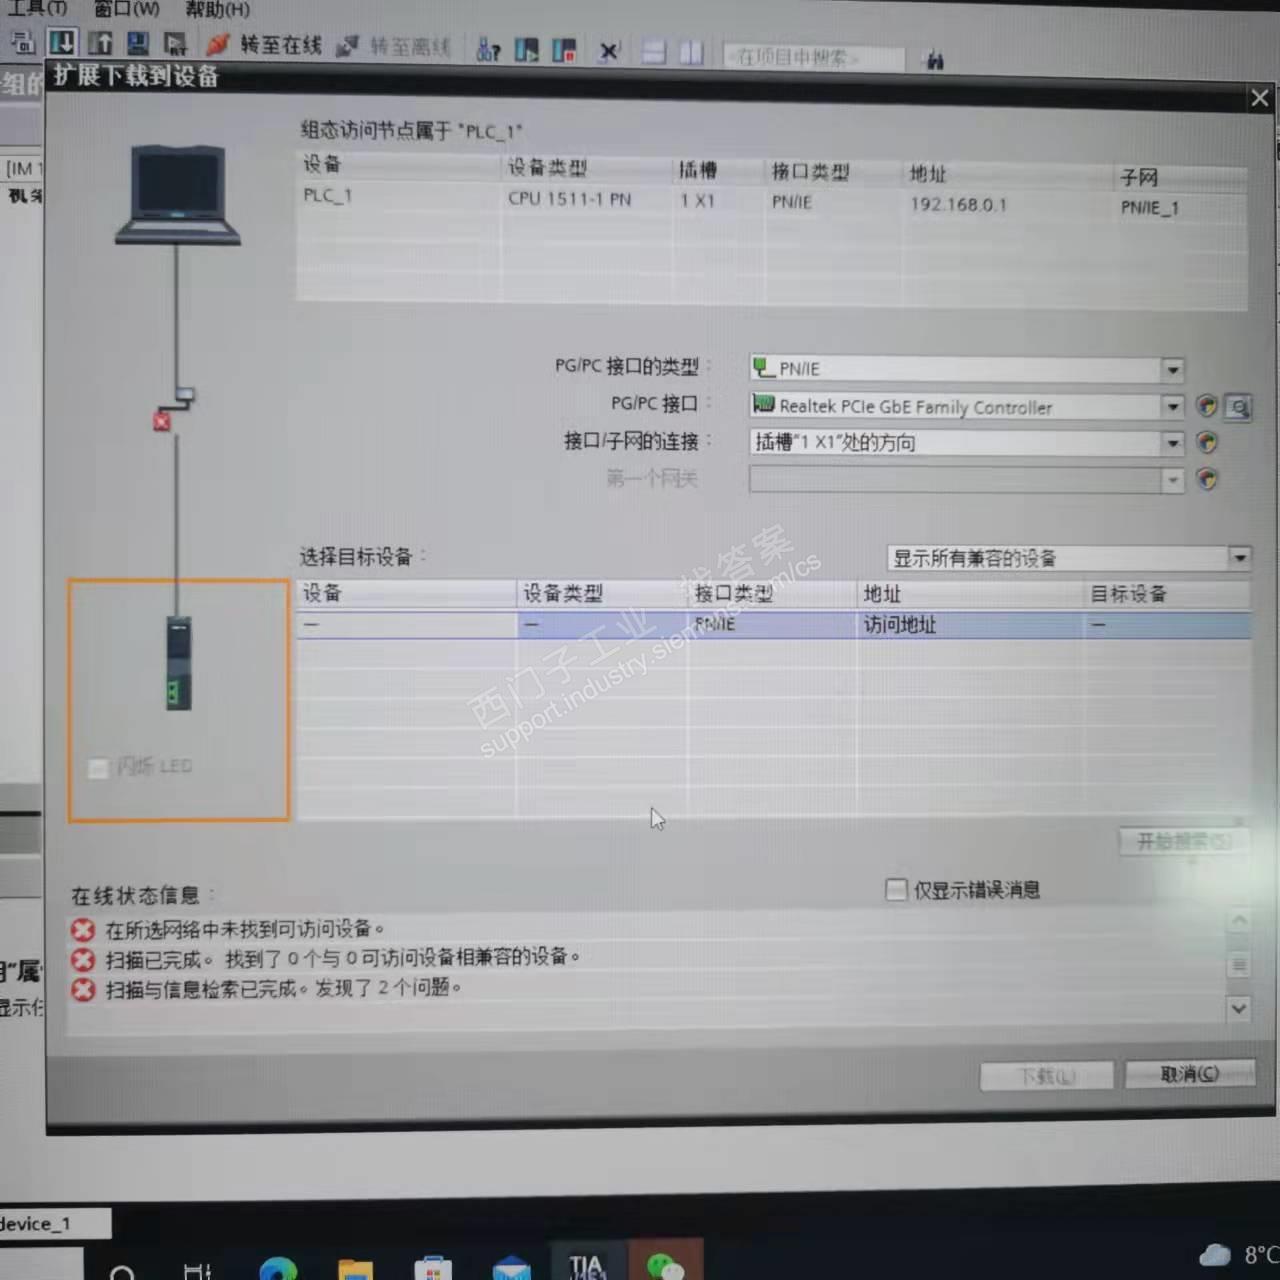
Task: Click the 开始搜索(S) button
Action: (1184, 841)
